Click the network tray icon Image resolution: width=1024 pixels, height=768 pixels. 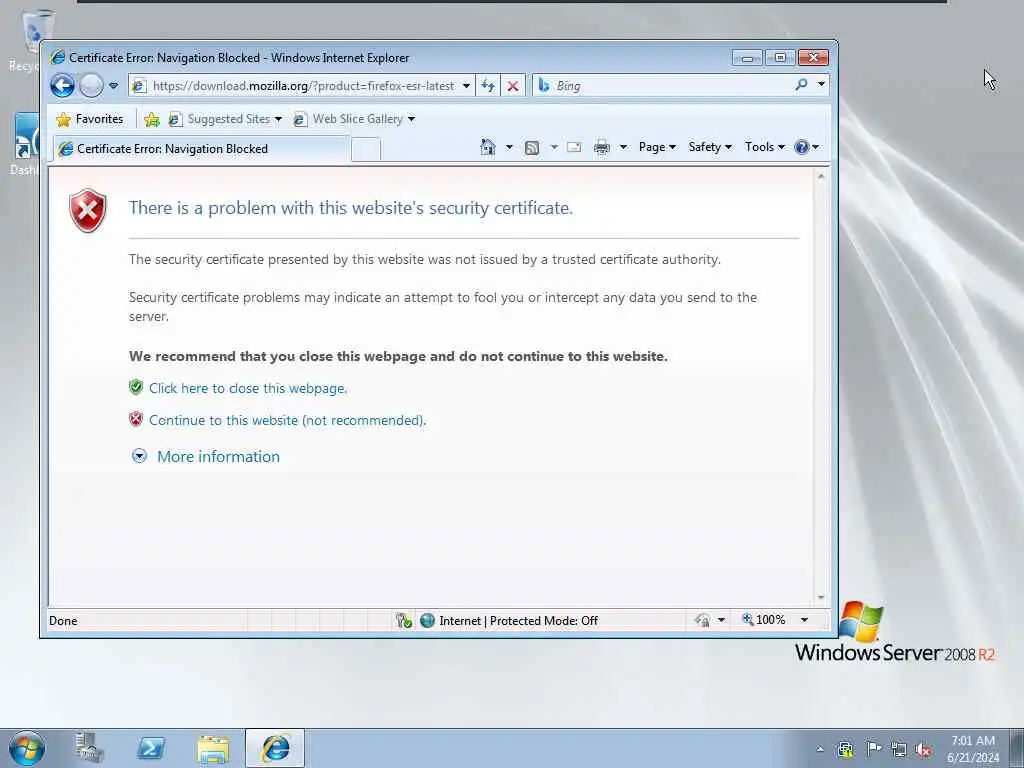pos(899,749)
